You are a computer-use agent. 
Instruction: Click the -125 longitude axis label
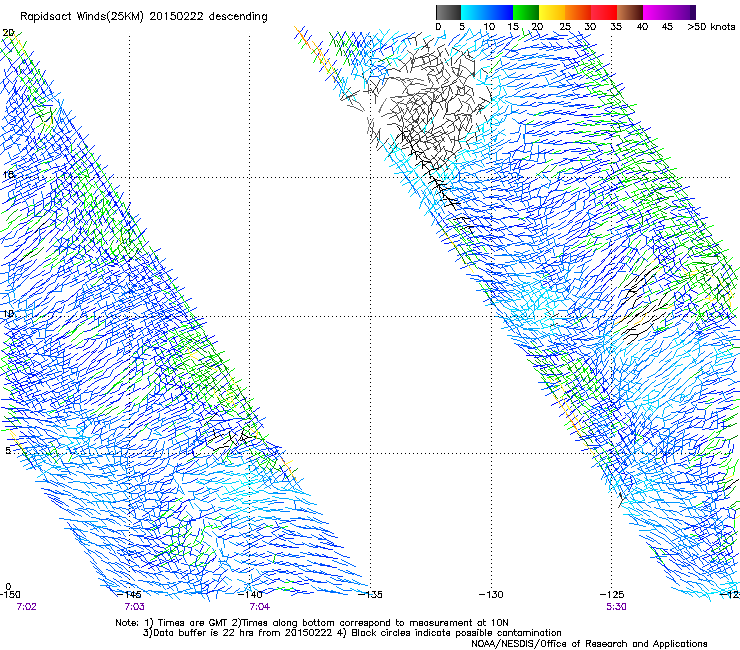[612, 595]
